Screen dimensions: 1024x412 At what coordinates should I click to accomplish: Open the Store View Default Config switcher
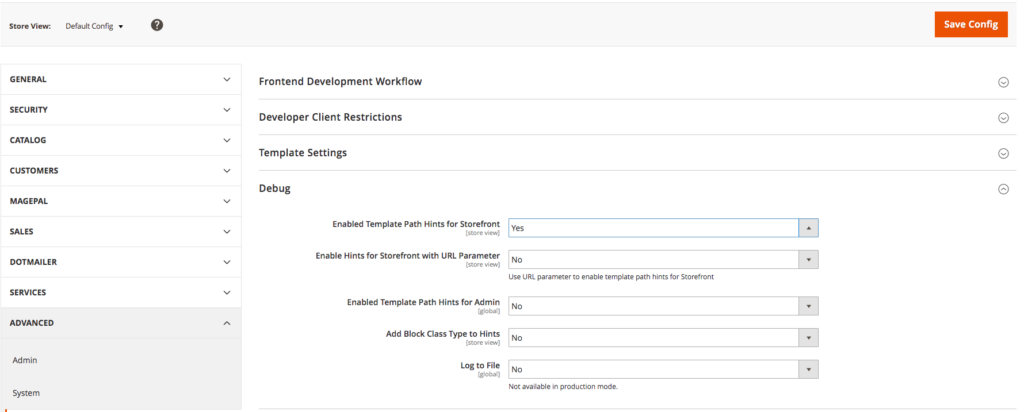click(94, 27)
